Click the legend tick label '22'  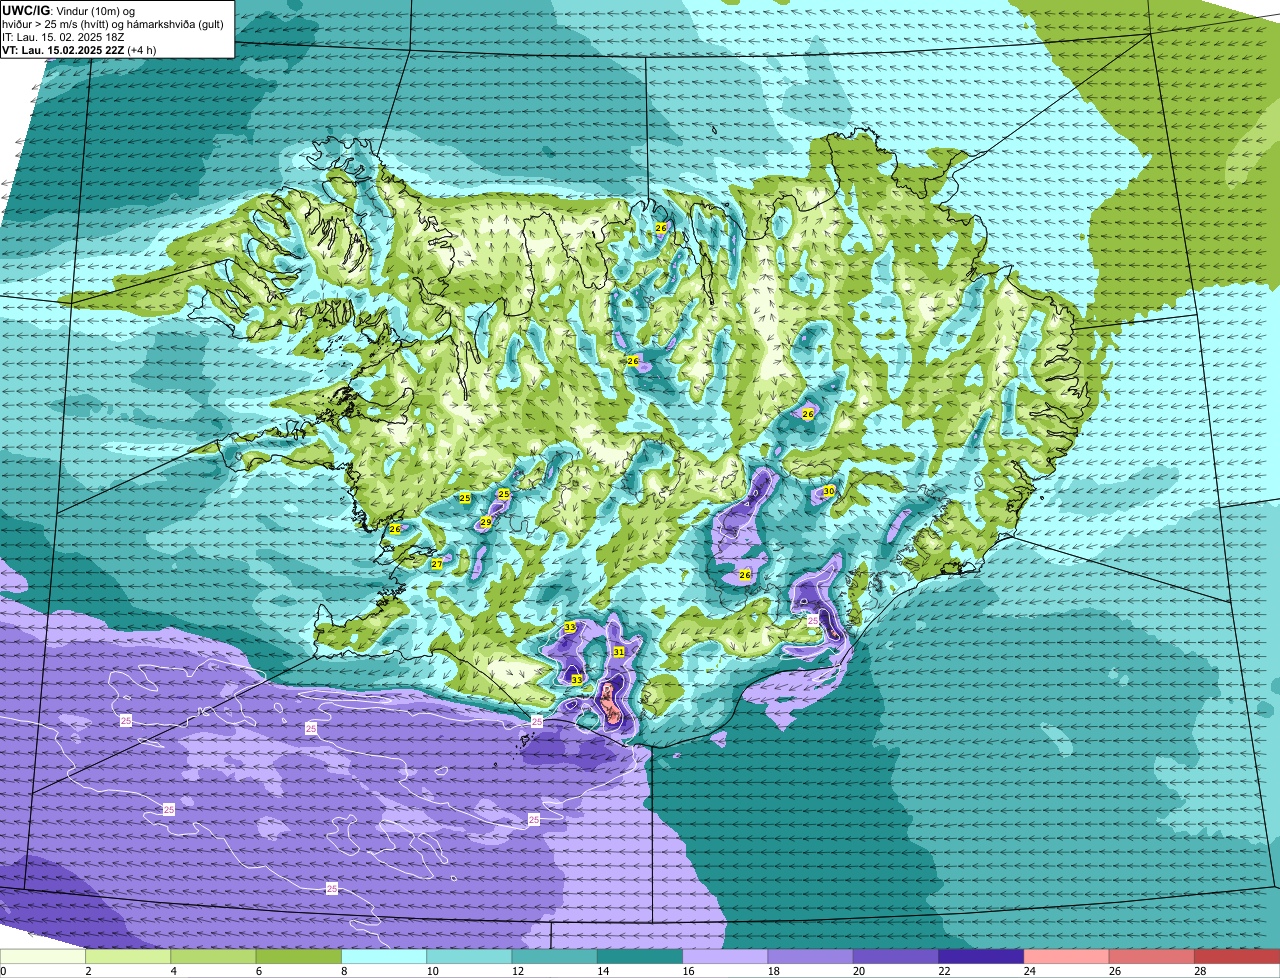click(x=943, y=971)
